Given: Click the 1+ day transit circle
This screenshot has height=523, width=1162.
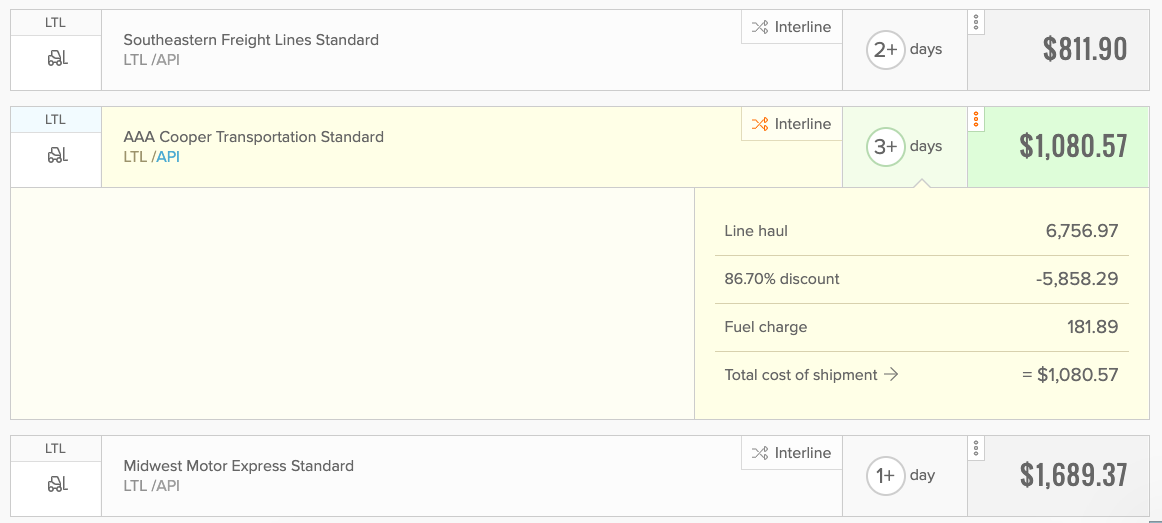Looking at the screenshot, I should [x=886, y=476].
